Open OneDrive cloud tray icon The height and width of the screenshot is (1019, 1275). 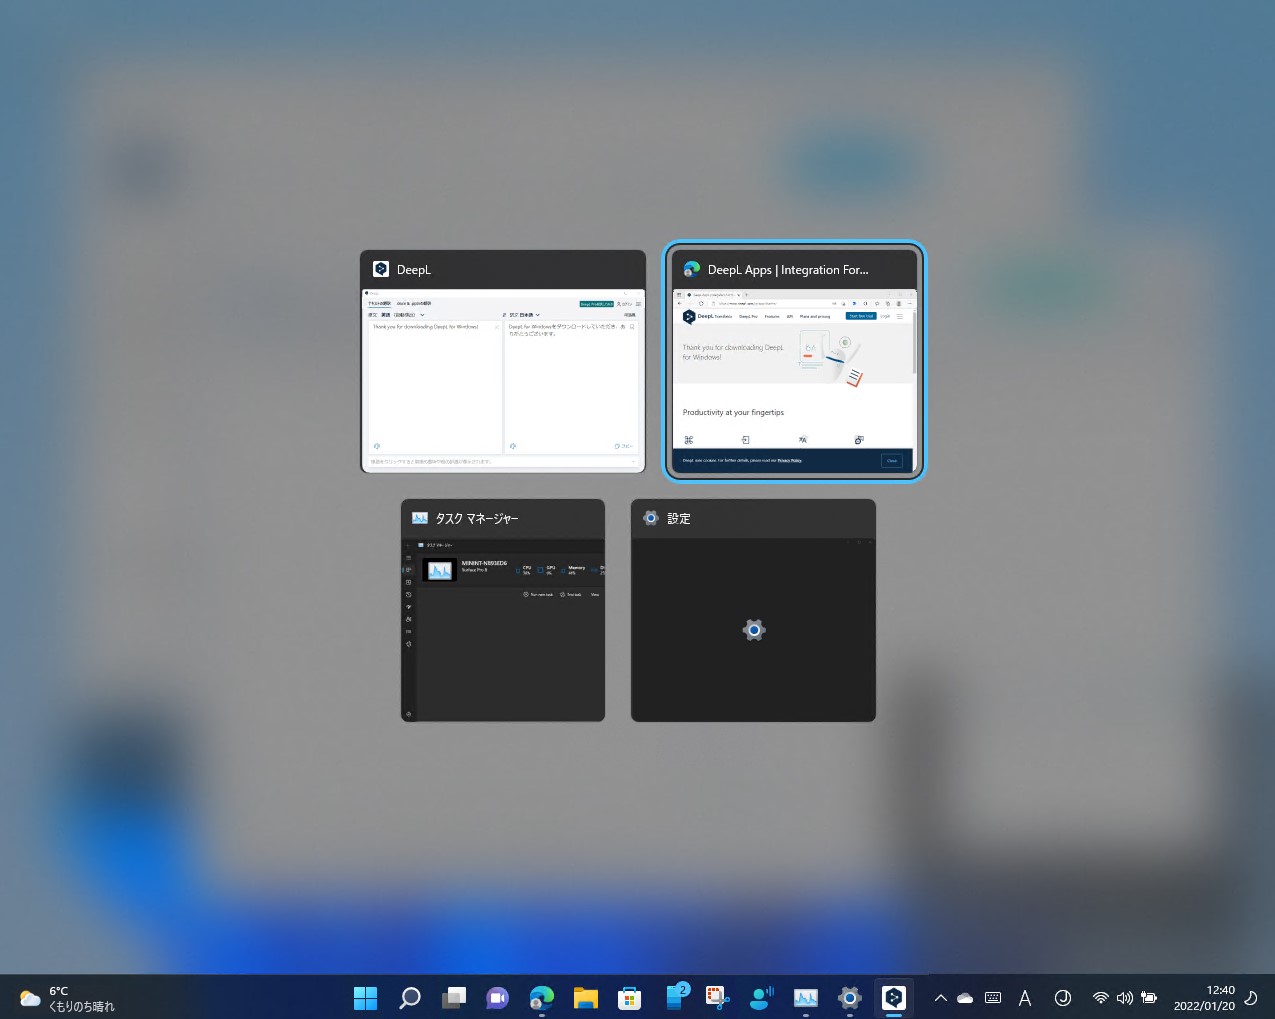pyautogui.click(x=965, y=998)
